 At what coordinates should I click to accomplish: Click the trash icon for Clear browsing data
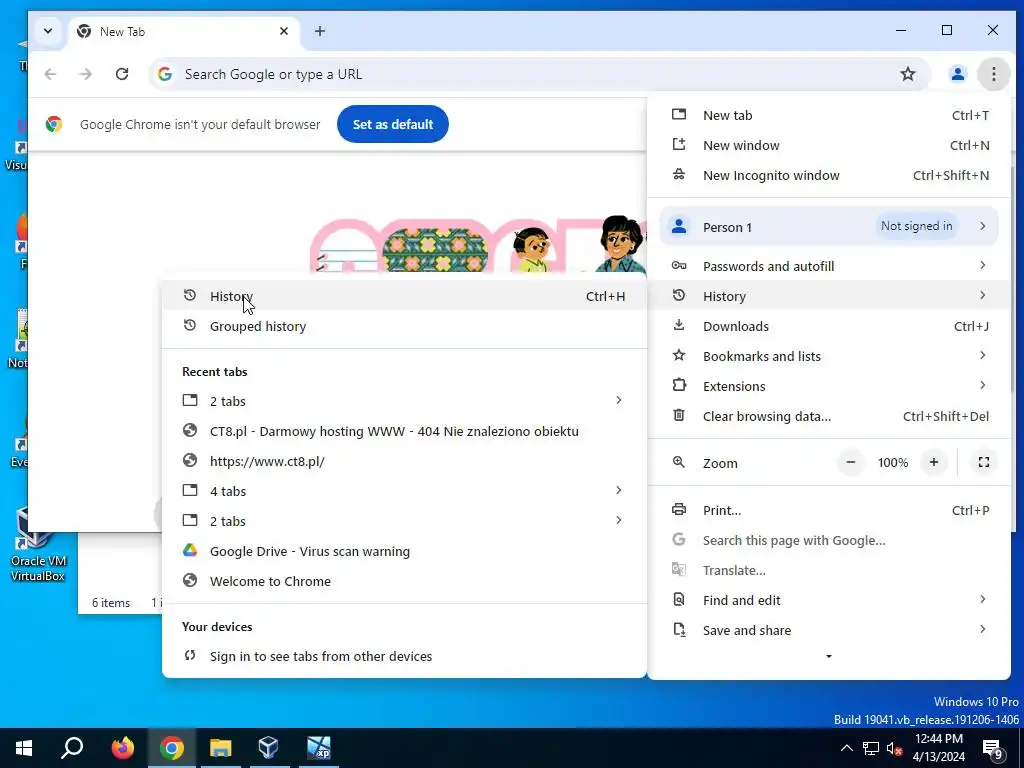tap(679, 415)
